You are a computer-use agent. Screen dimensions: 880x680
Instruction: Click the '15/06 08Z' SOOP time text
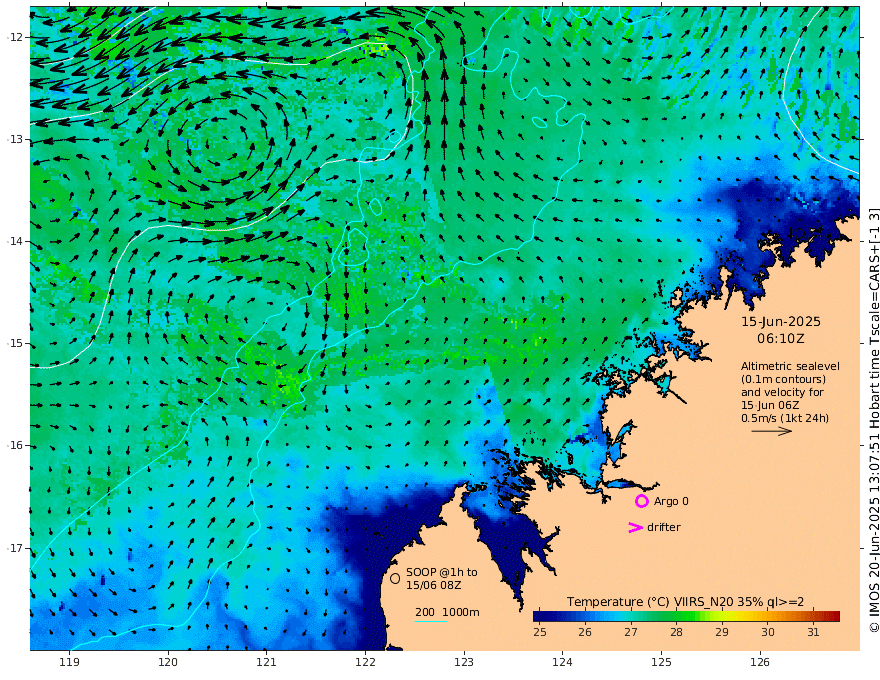[x=434, y=585]
